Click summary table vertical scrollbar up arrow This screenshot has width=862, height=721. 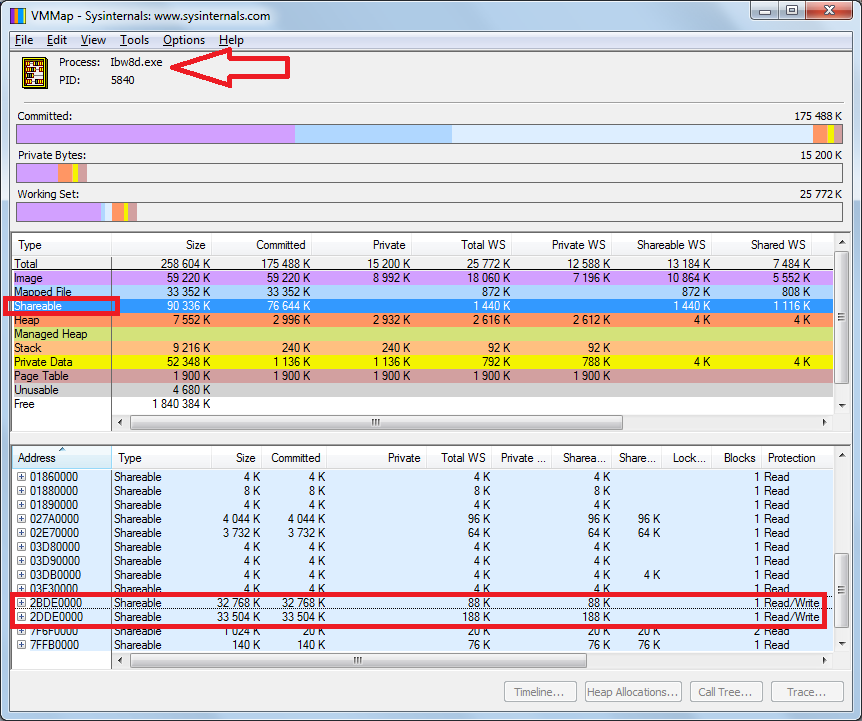click(841, 242)
